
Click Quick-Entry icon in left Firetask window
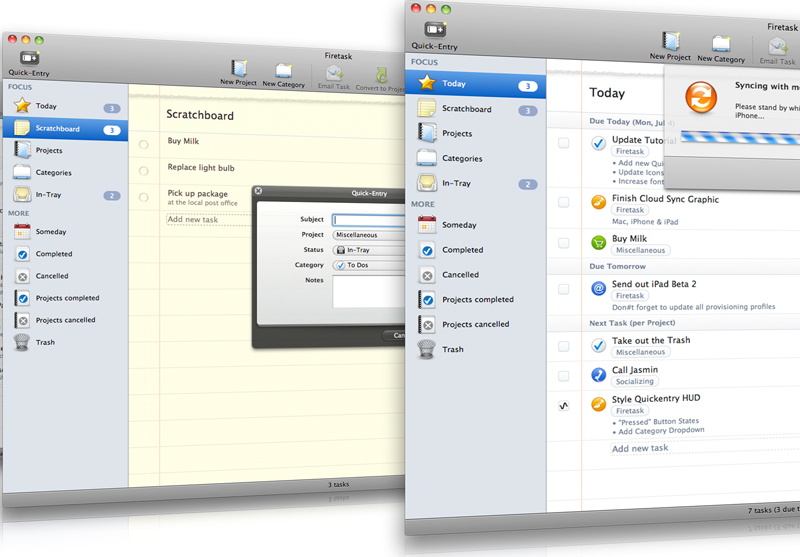point(29,58)
